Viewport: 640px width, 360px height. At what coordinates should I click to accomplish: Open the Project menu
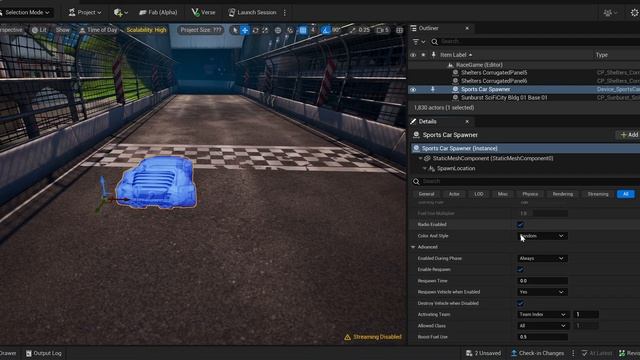pyautogui.click(x=85, y=12)
